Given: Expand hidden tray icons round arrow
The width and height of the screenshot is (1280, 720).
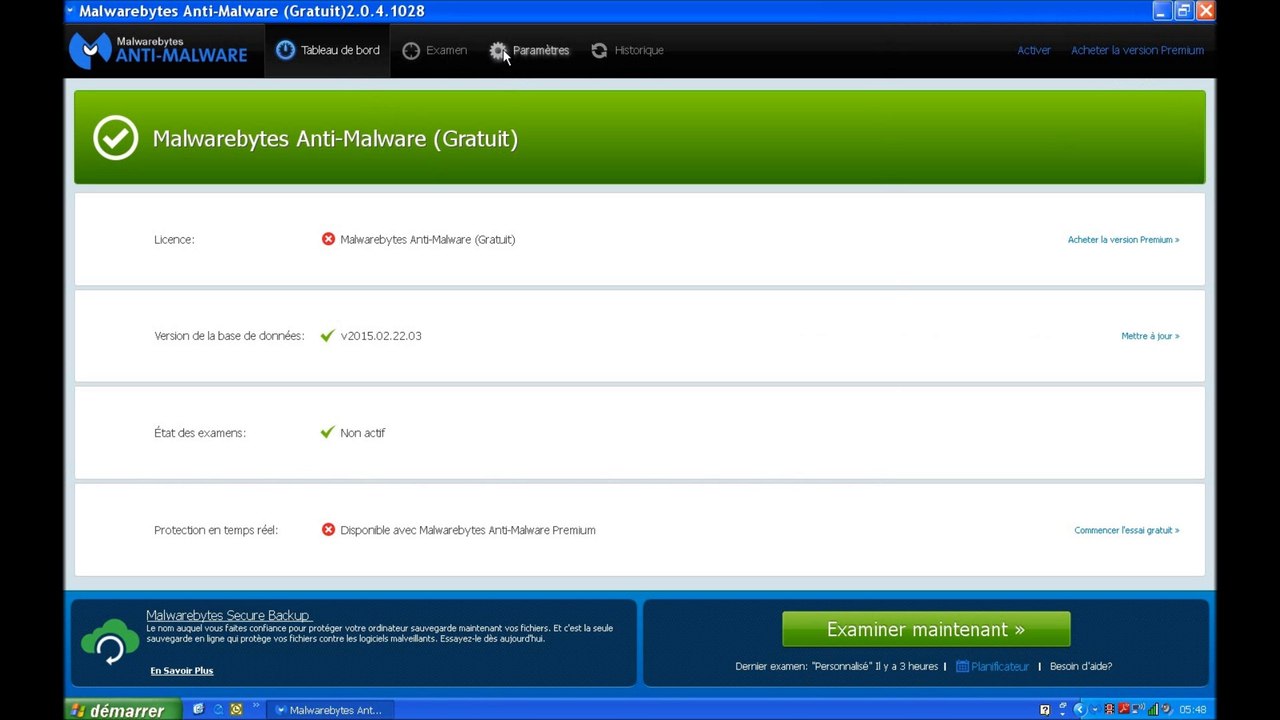Looking at the screenshot, I should 1080,710.
